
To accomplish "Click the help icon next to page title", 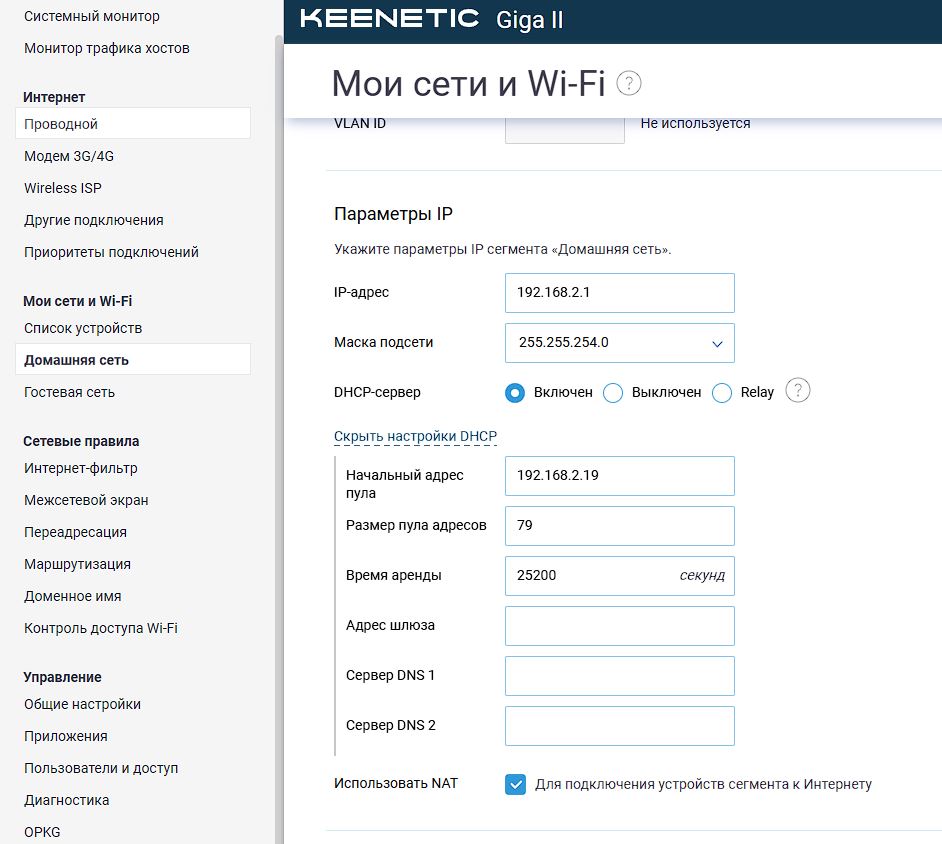I will tap(629, 83).
